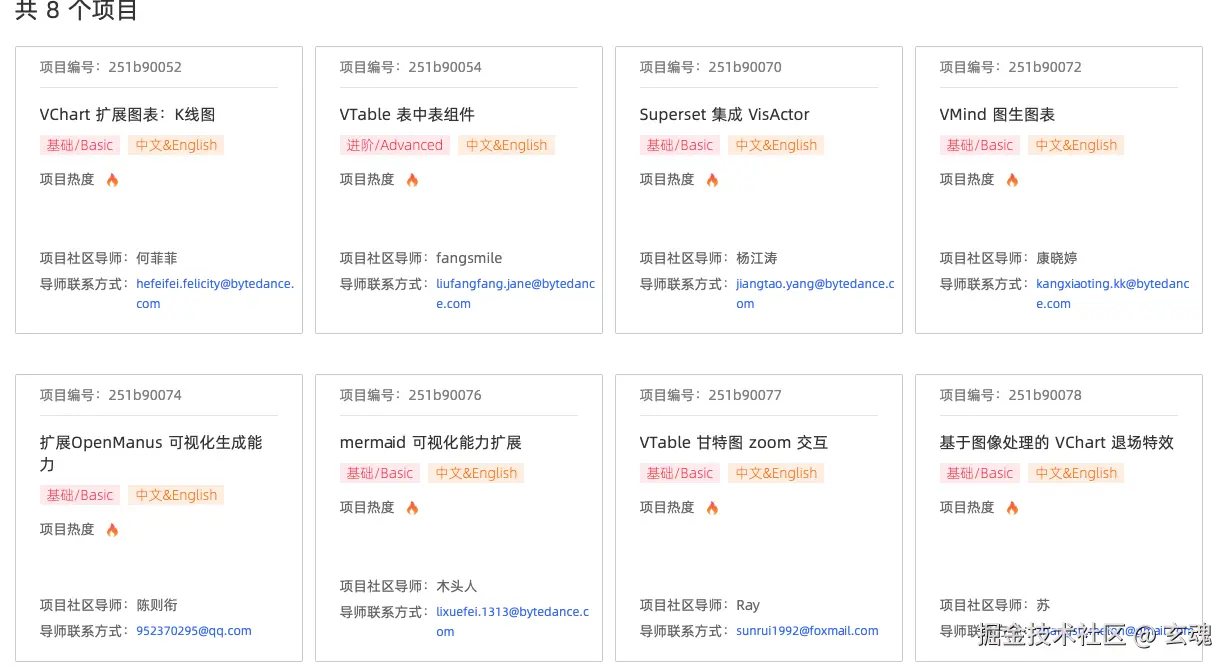
Task: Click 基础/Basic tag on 扩展OpenManus card
Action: [80, 495]
